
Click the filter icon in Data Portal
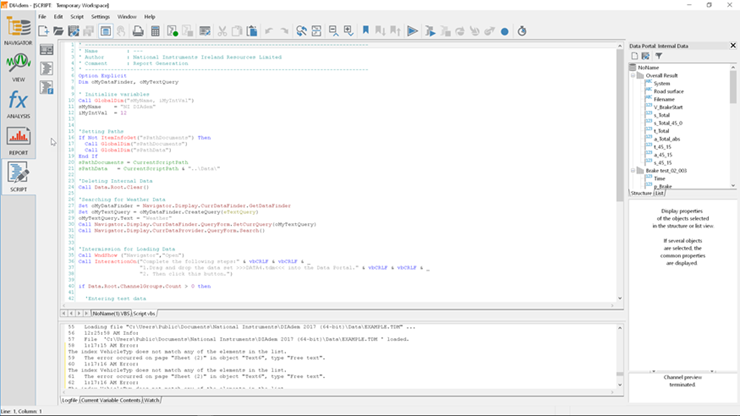click(659, 57)
